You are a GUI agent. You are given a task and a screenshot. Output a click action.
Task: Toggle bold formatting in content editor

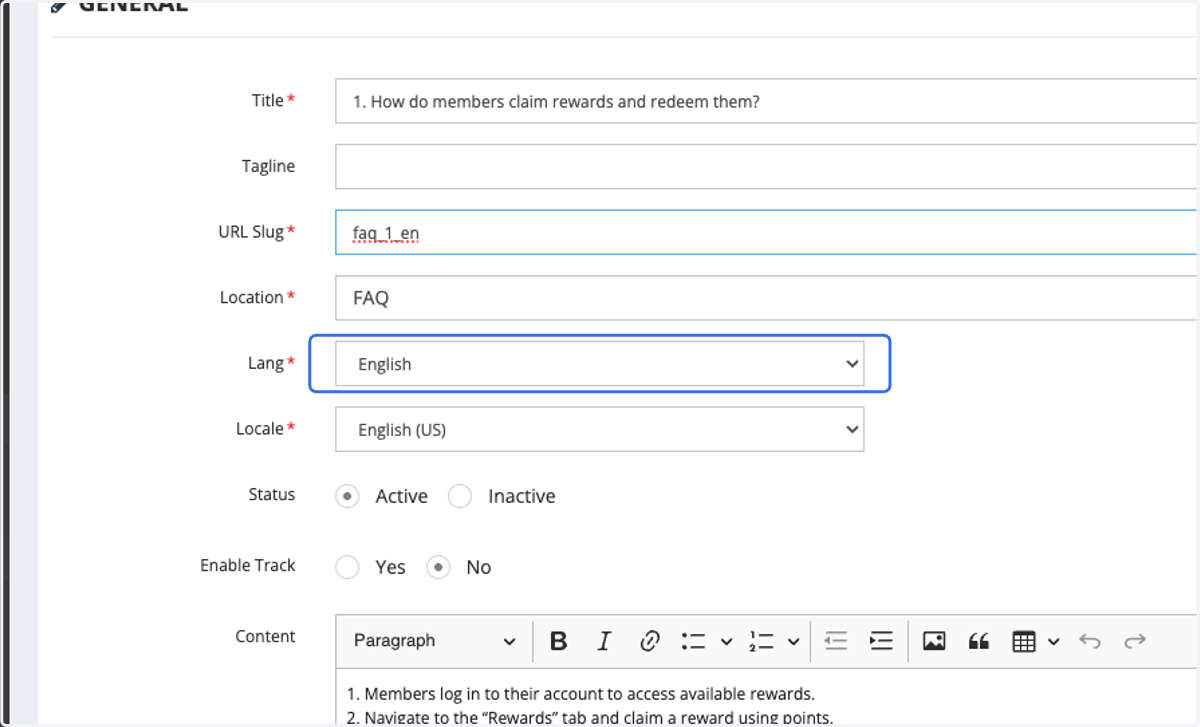[x=559, y=642]
